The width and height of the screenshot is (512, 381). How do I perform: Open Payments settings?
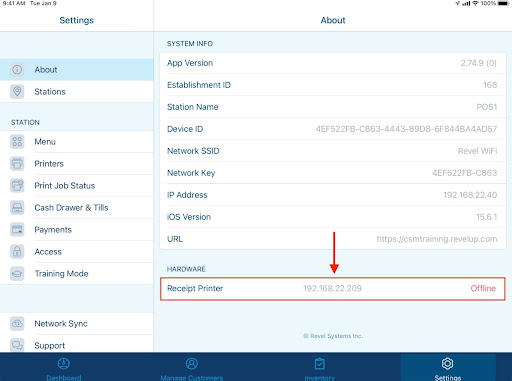pos(77,230)
